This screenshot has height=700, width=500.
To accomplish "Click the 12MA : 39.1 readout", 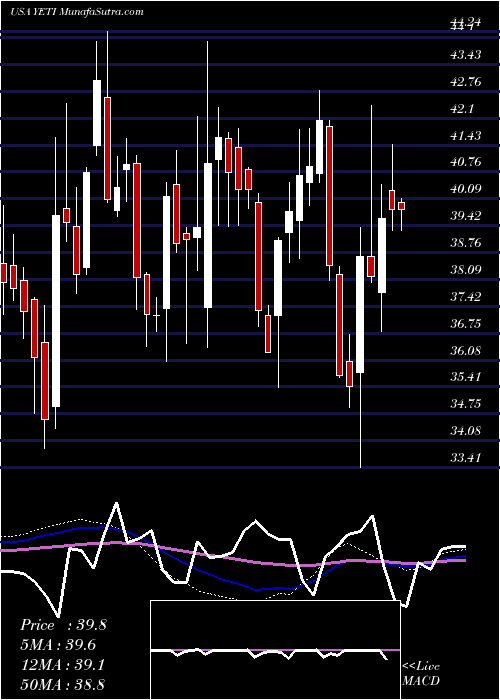I will 63,664.
